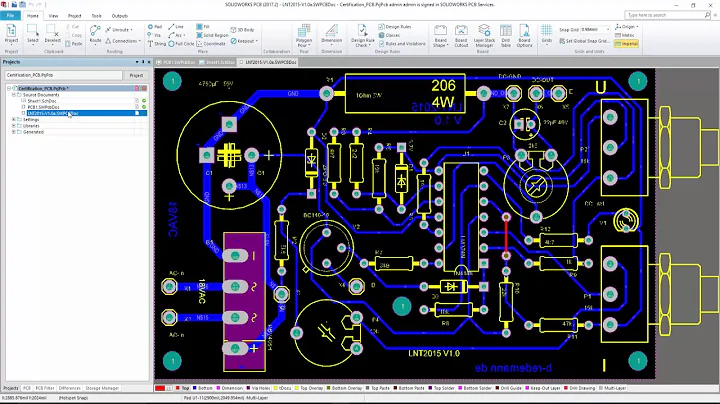Open the Project tool in the ribbon

point(11,34)
